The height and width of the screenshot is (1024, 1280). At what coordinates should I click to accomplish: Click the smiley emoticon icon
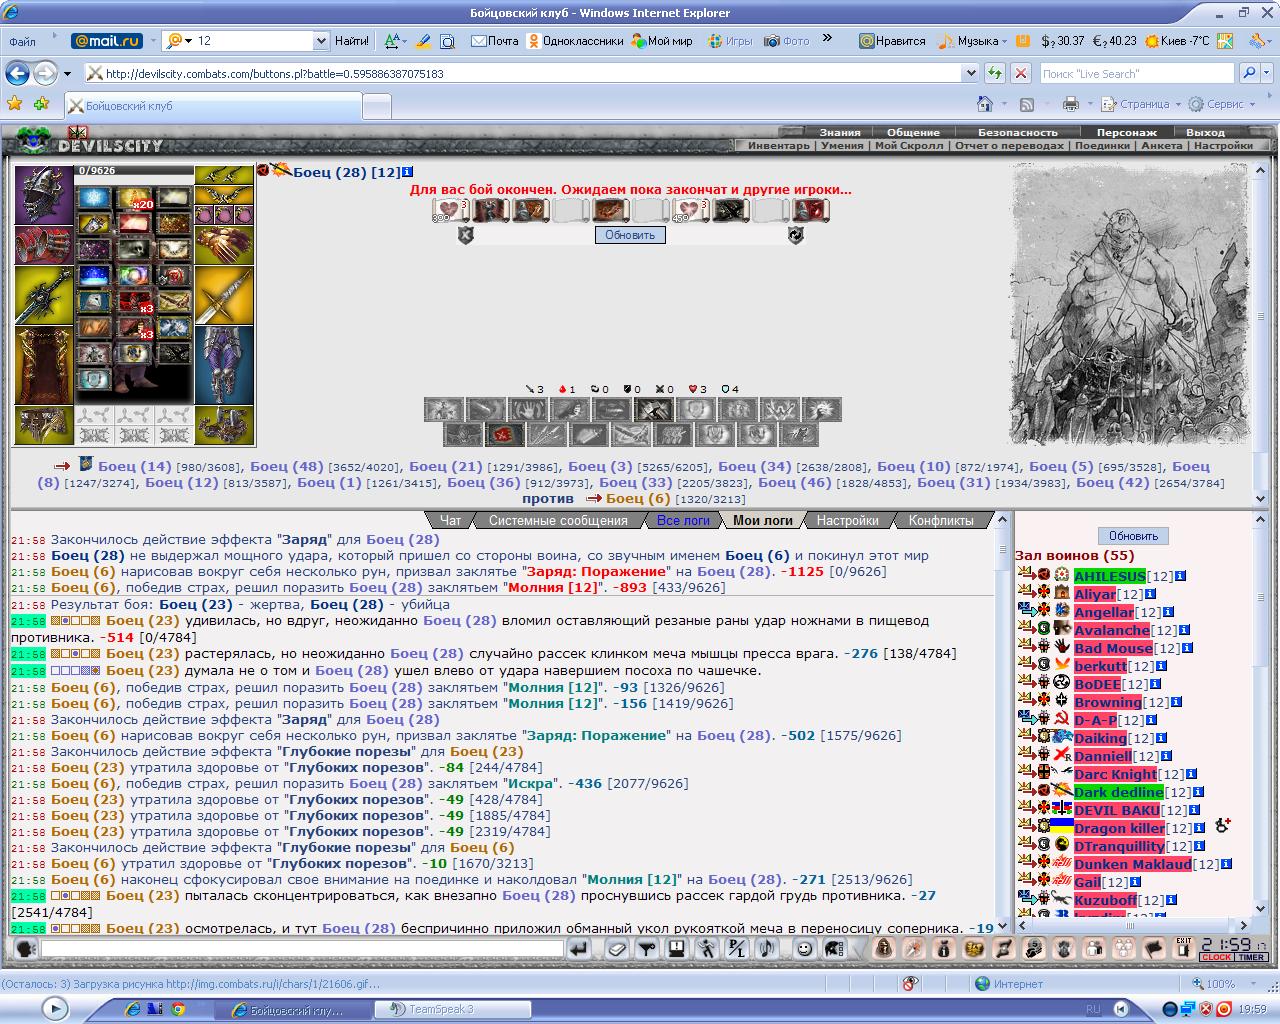point(804,948)
